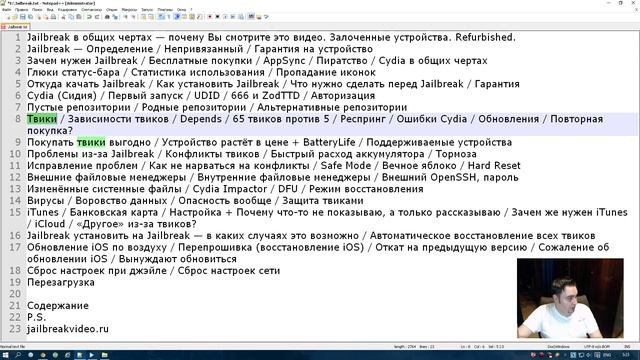This screenshot has height=360, width=640.
Task: Click the Copy toolbar icon
Action: pyautogui.click(x=71, y=17)
